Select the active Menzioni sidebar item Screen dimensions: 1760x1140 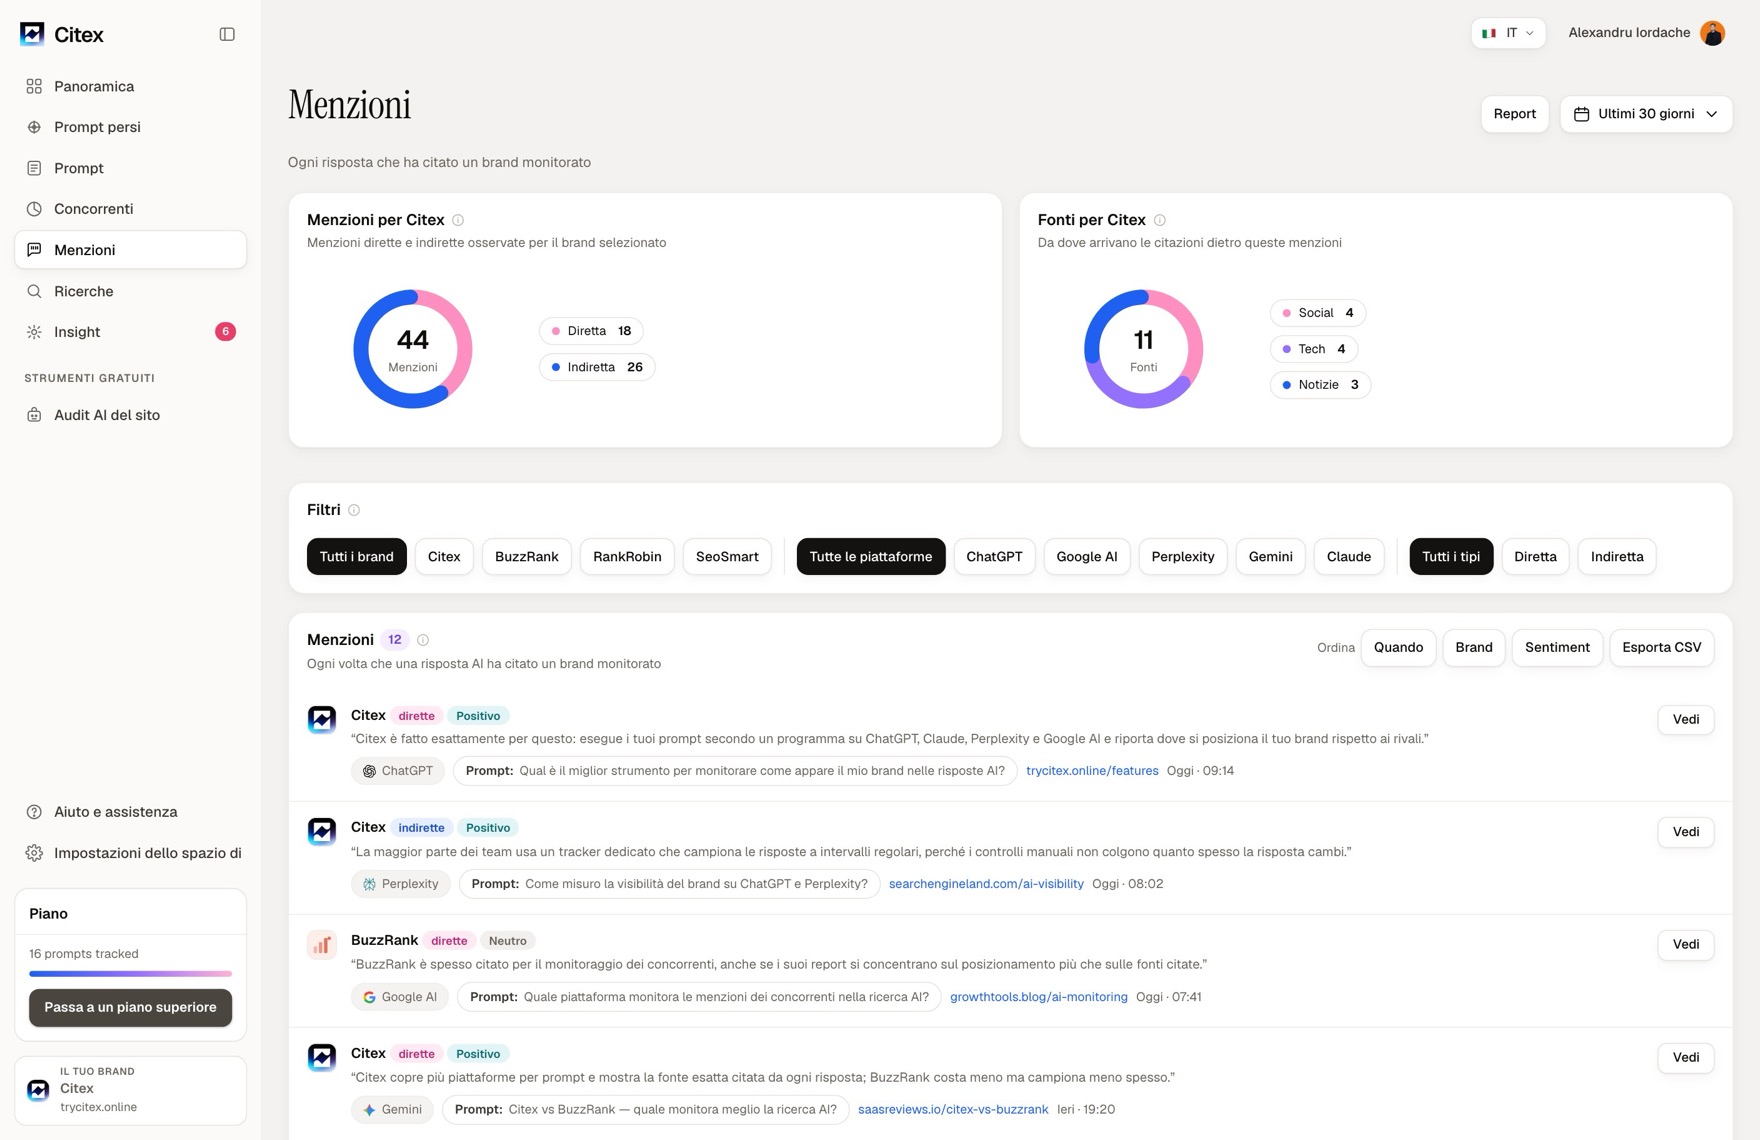(x=130, y=250)
